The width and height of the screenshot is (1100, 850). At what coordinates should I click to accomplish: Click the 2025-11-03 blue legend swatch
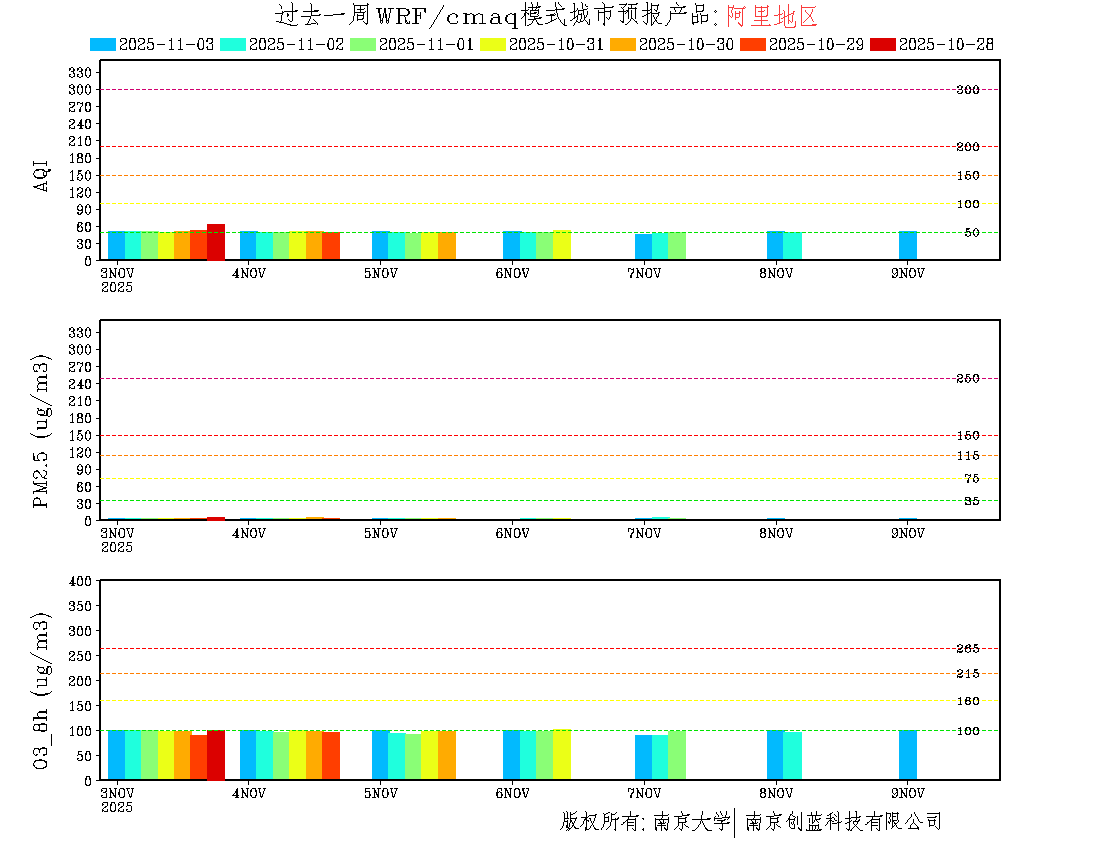coord(103,44)
